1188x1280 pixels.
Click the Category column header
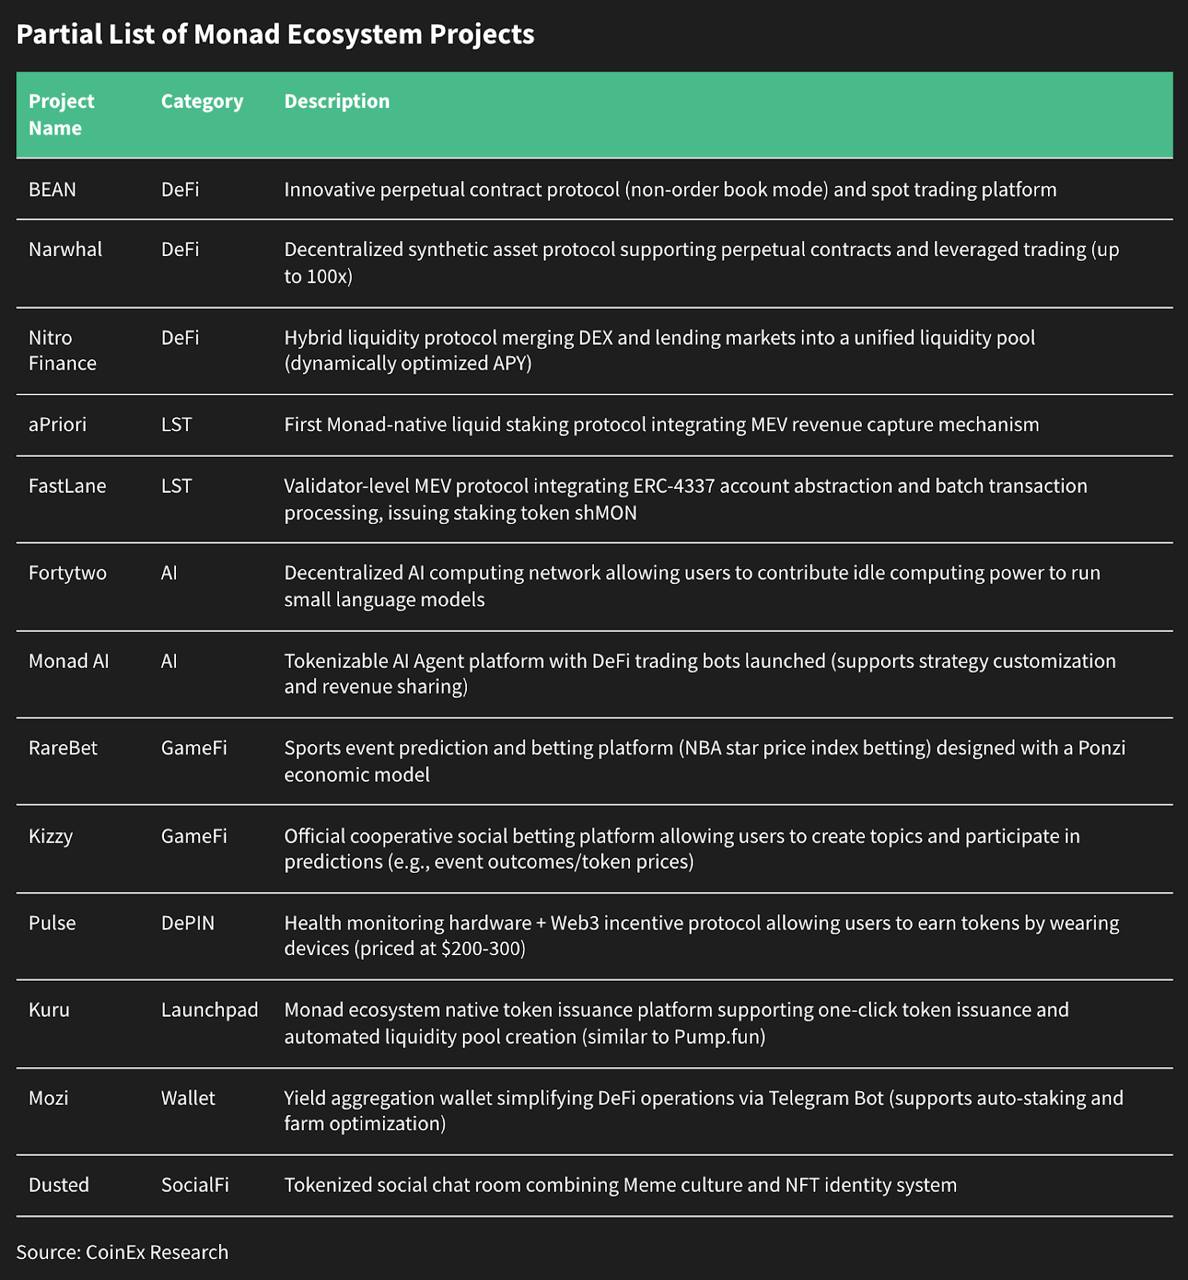[x=202, y=101]
